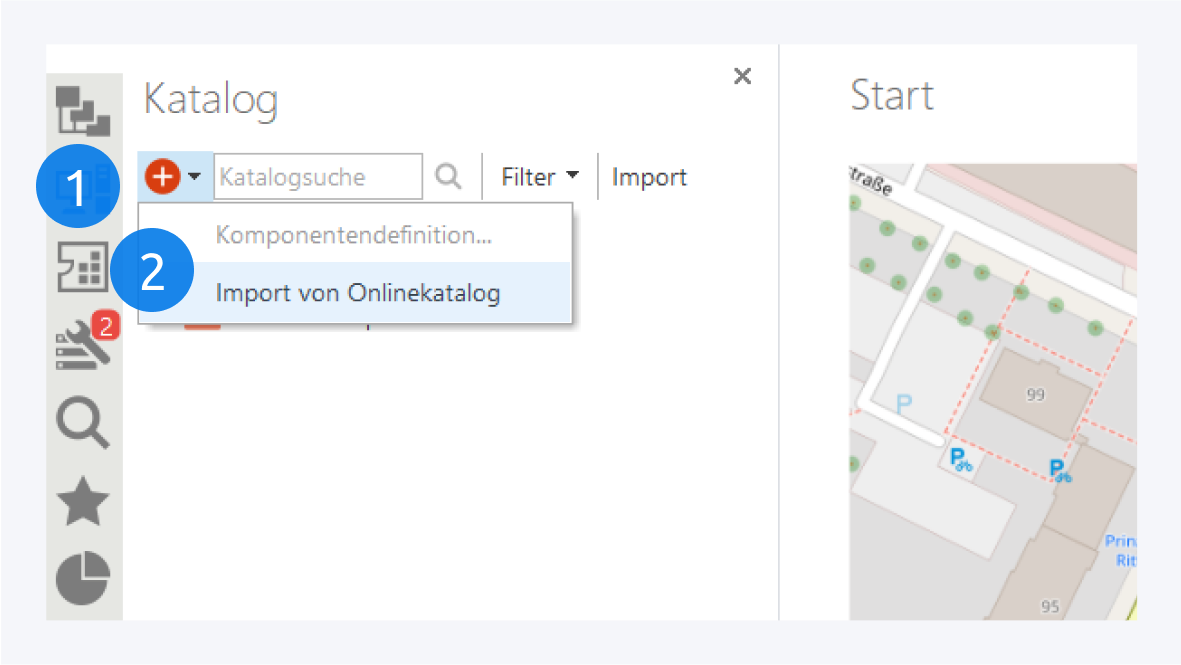Screen dimensions: 1181x665
Task: Open the Filter dropdown
Action: [540, 177]
